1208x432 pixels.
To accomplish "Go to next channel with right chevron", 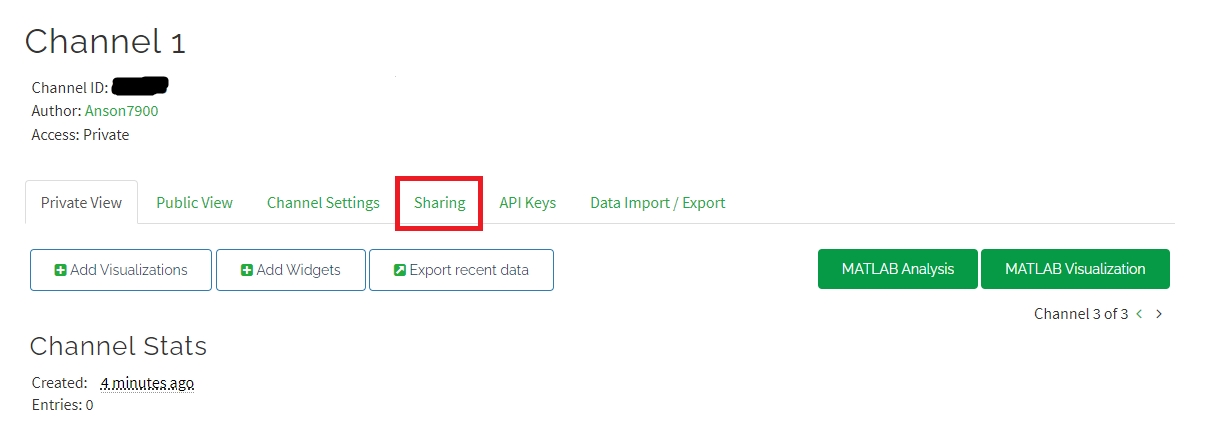I will coord(1159,314).
